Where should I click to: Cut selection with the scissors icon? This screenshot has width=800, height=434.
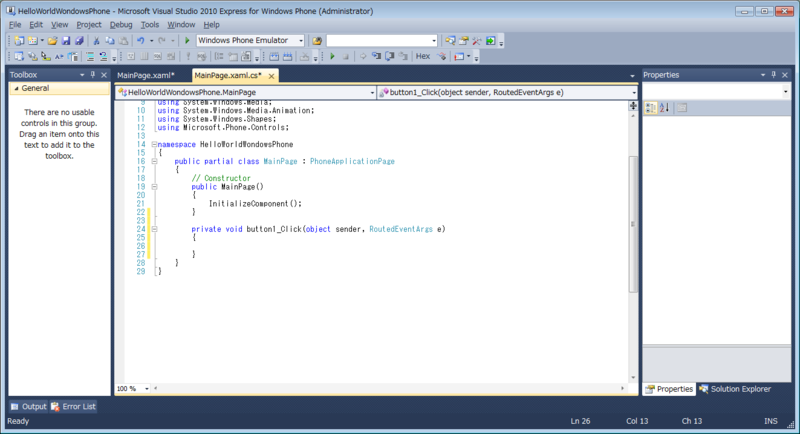point(96,41)
